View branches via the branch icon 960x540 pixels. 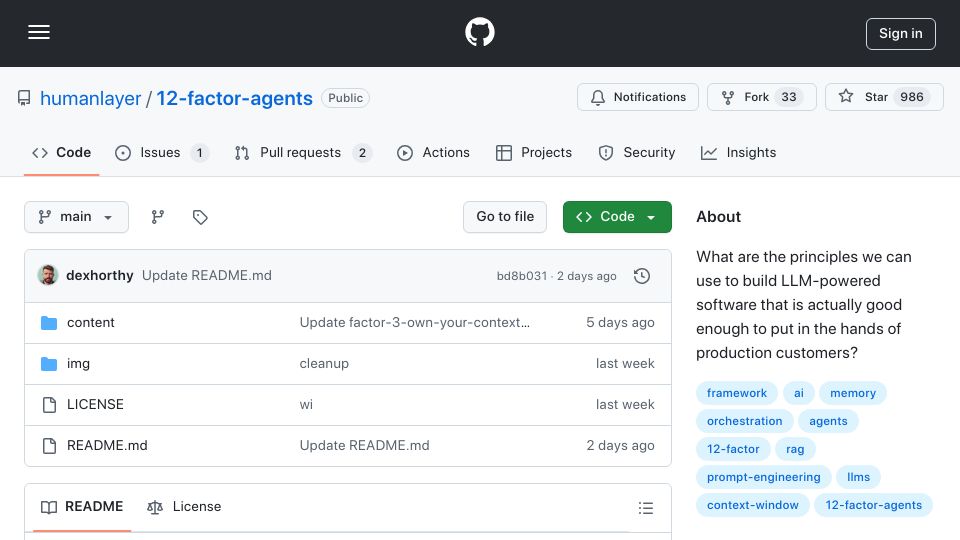tap(158, 217)
